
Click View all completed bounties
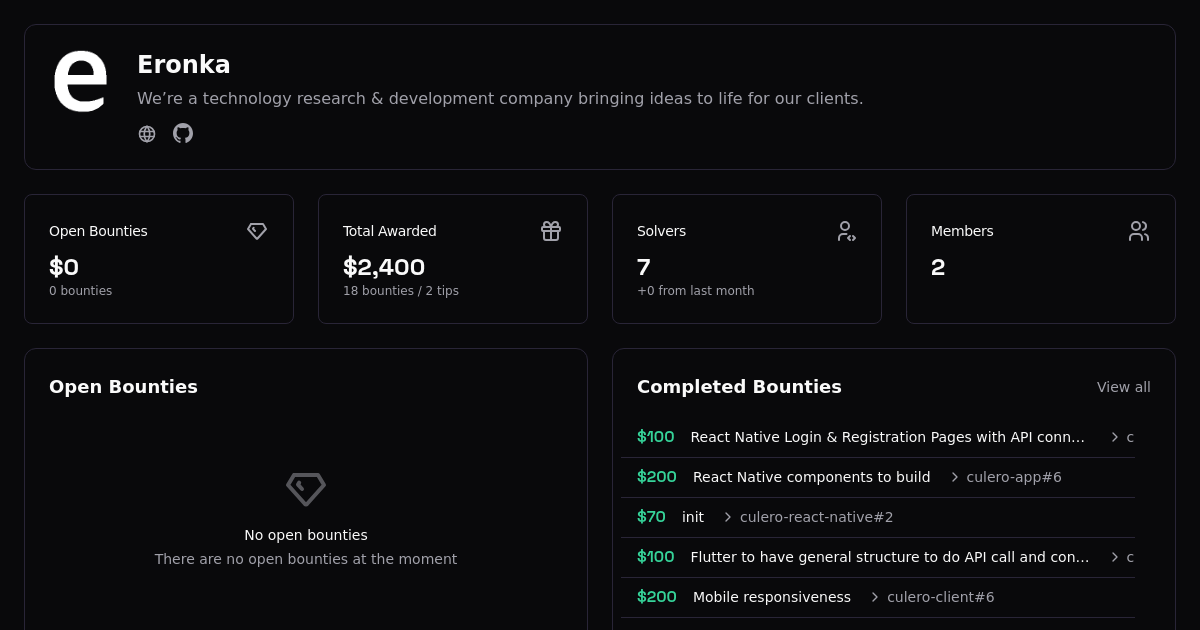1123,387
